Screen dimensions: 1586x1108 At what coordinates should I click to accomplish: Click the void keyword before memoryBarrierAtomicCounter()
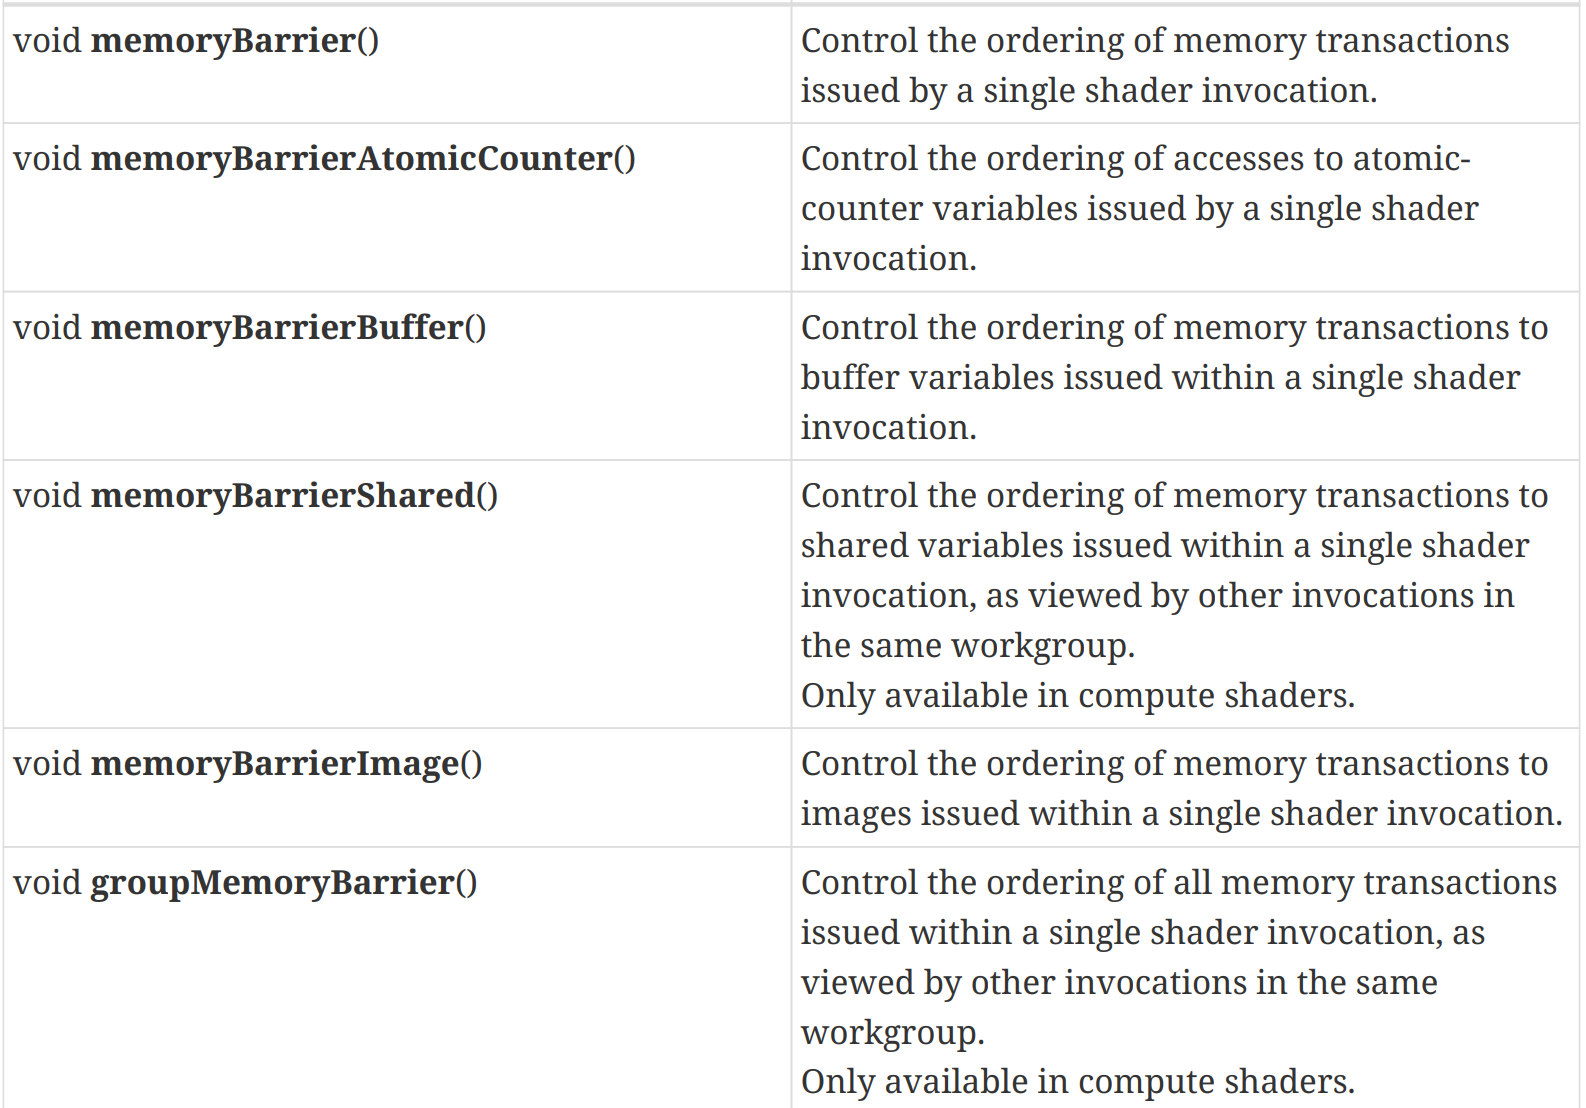coord(47,159)
